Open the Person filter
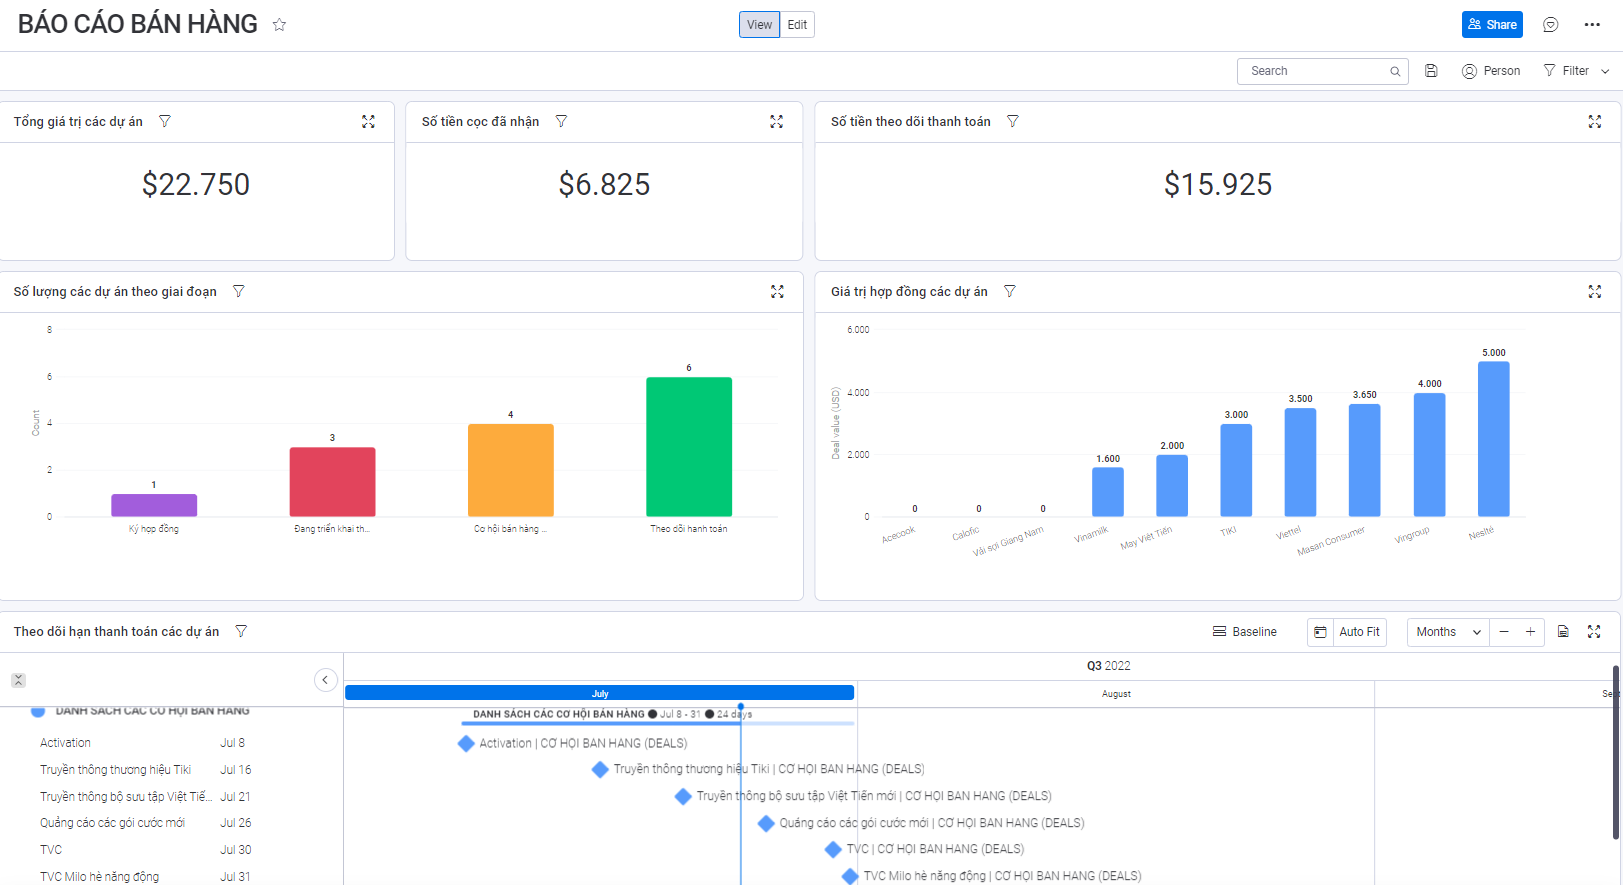This screenshot has height=885, width=1623. pyautogui.click(x=1490, y=71)
